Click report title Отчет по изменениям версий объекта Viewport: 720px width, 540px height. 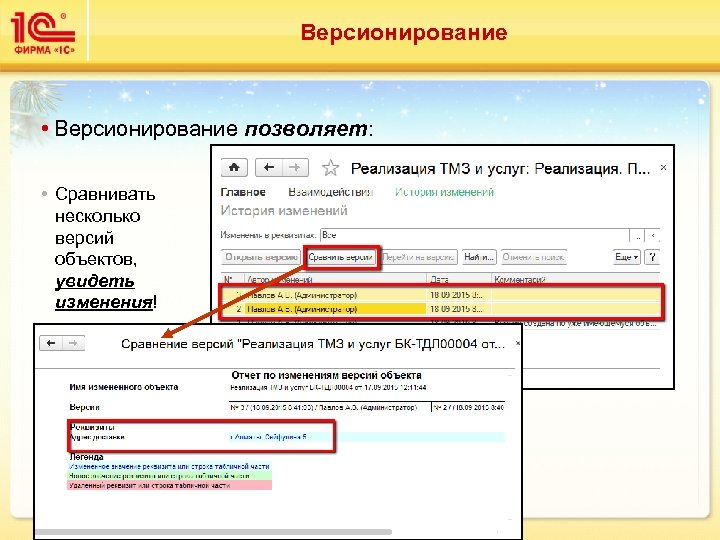tap(326, 375)
